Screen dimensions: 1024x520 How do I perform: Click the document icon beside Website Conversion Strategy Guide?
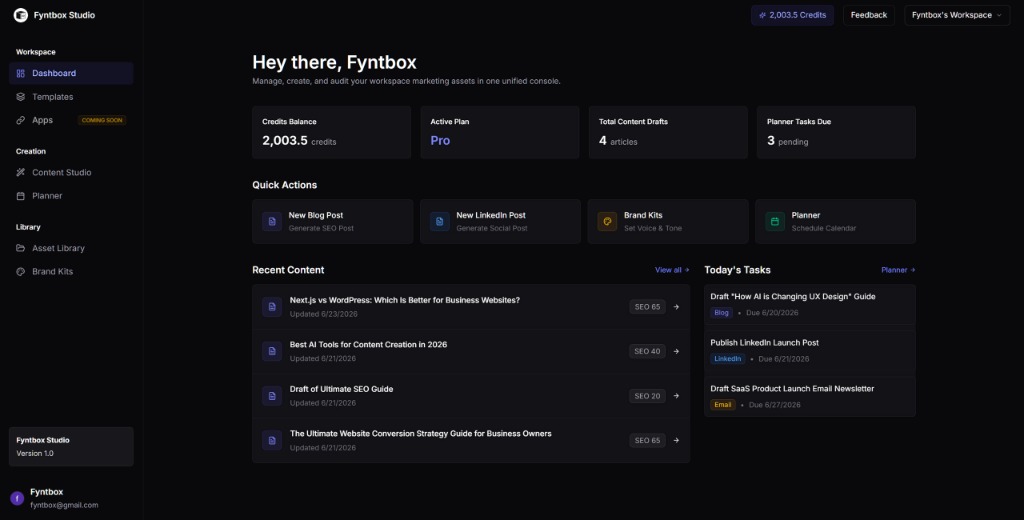tap(272, 440)
